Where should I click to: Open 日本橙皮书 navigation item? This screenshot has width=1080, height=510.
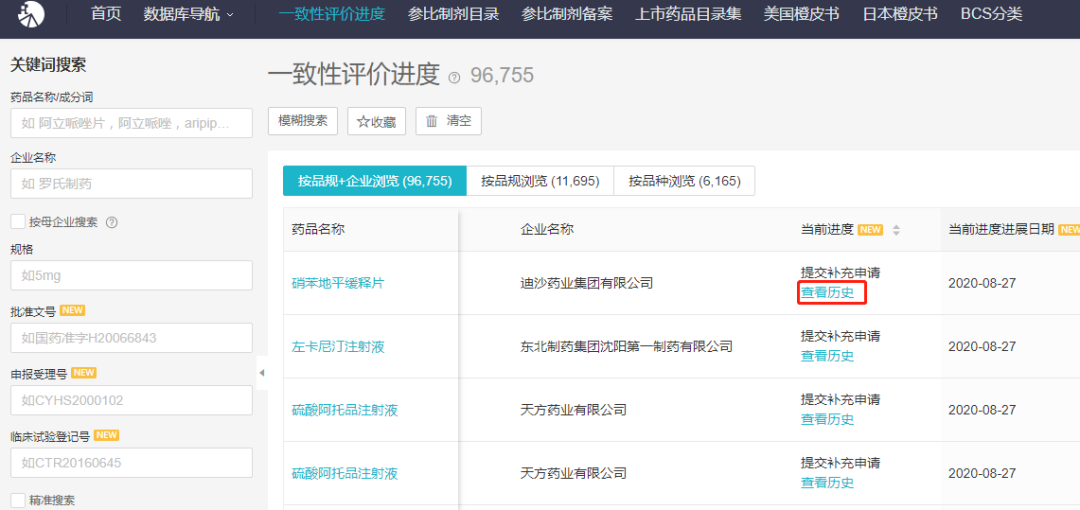click(x=900, y=14)
